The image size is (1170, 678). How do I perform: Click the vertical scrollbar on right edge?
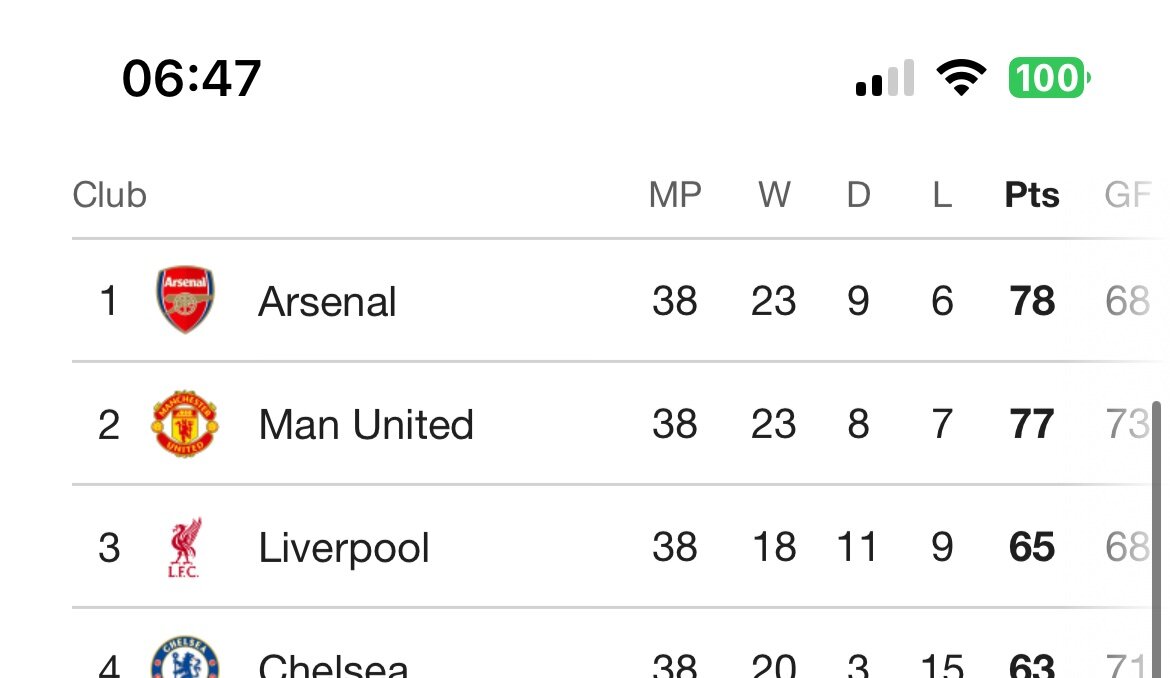[1157, 539]
